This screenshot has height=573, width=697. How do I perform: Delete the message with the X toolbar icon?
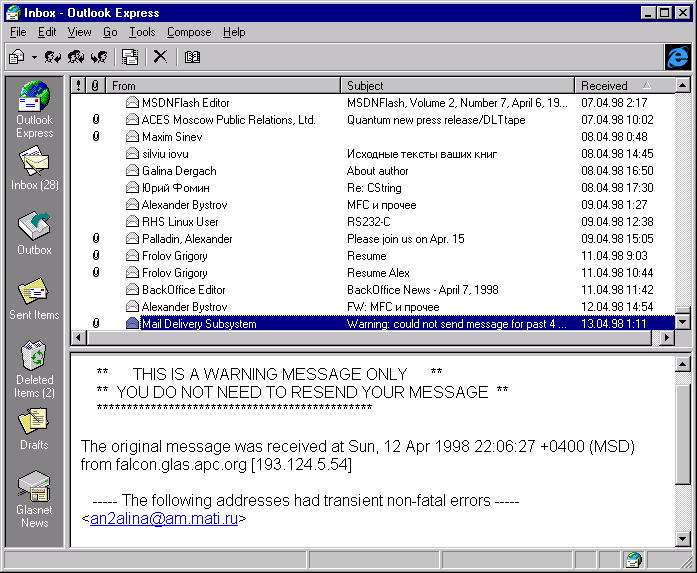[160, 56]
